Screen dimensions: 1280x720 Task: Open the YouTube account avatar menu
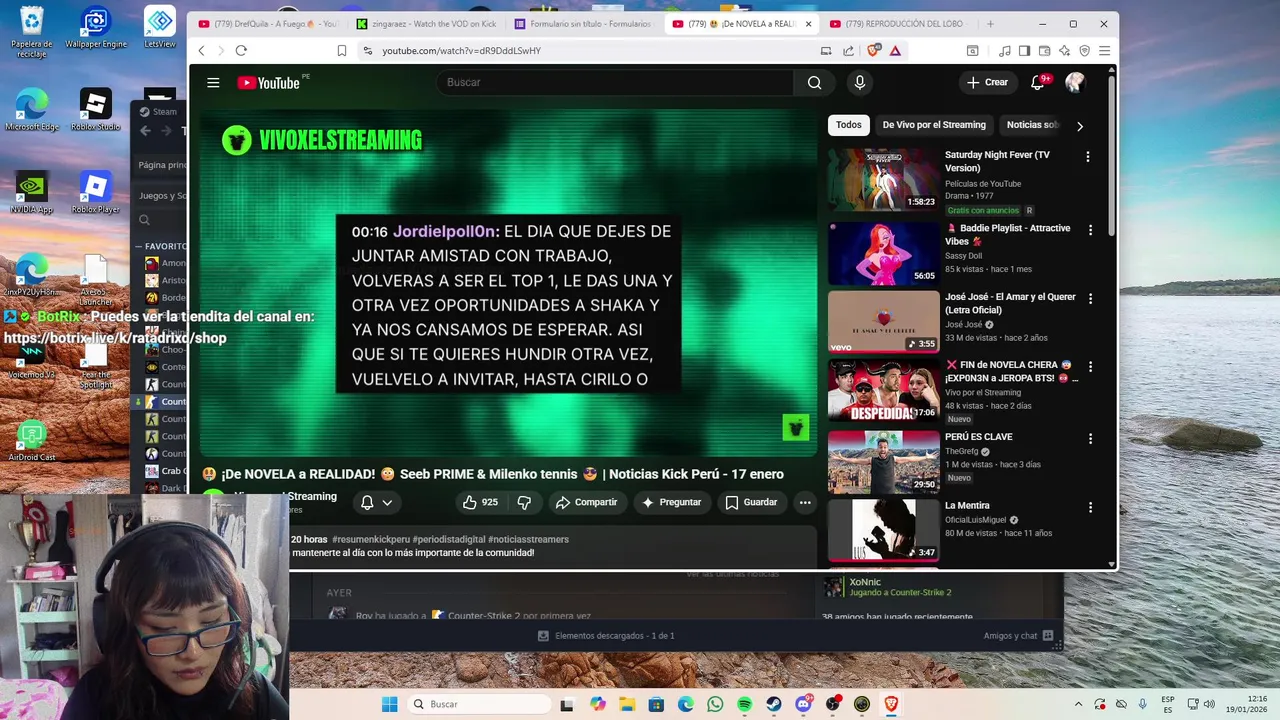pyautogui.click(x=1075, y=83)
